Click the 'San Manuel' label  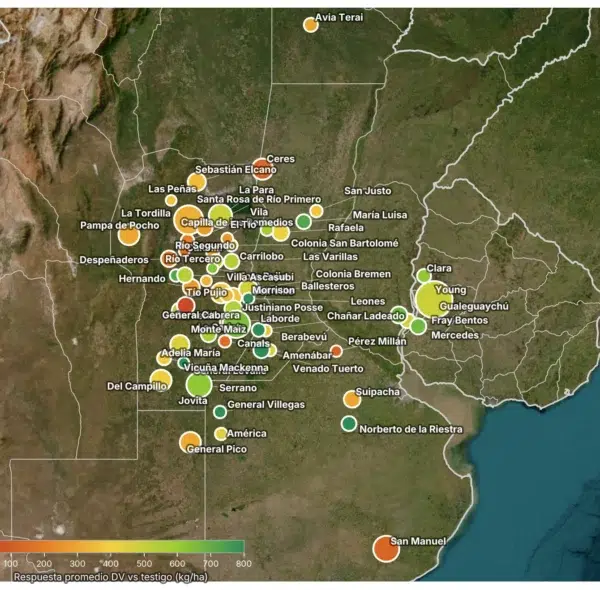418,541
